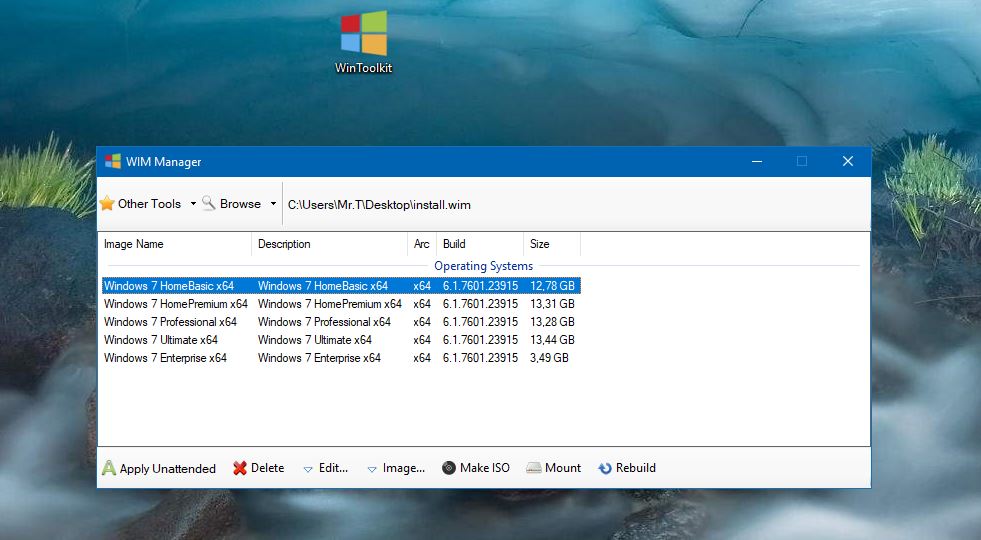981x540 pixels.
Task: Click the Rebuild refresh icon
Action: pos(605,468)
